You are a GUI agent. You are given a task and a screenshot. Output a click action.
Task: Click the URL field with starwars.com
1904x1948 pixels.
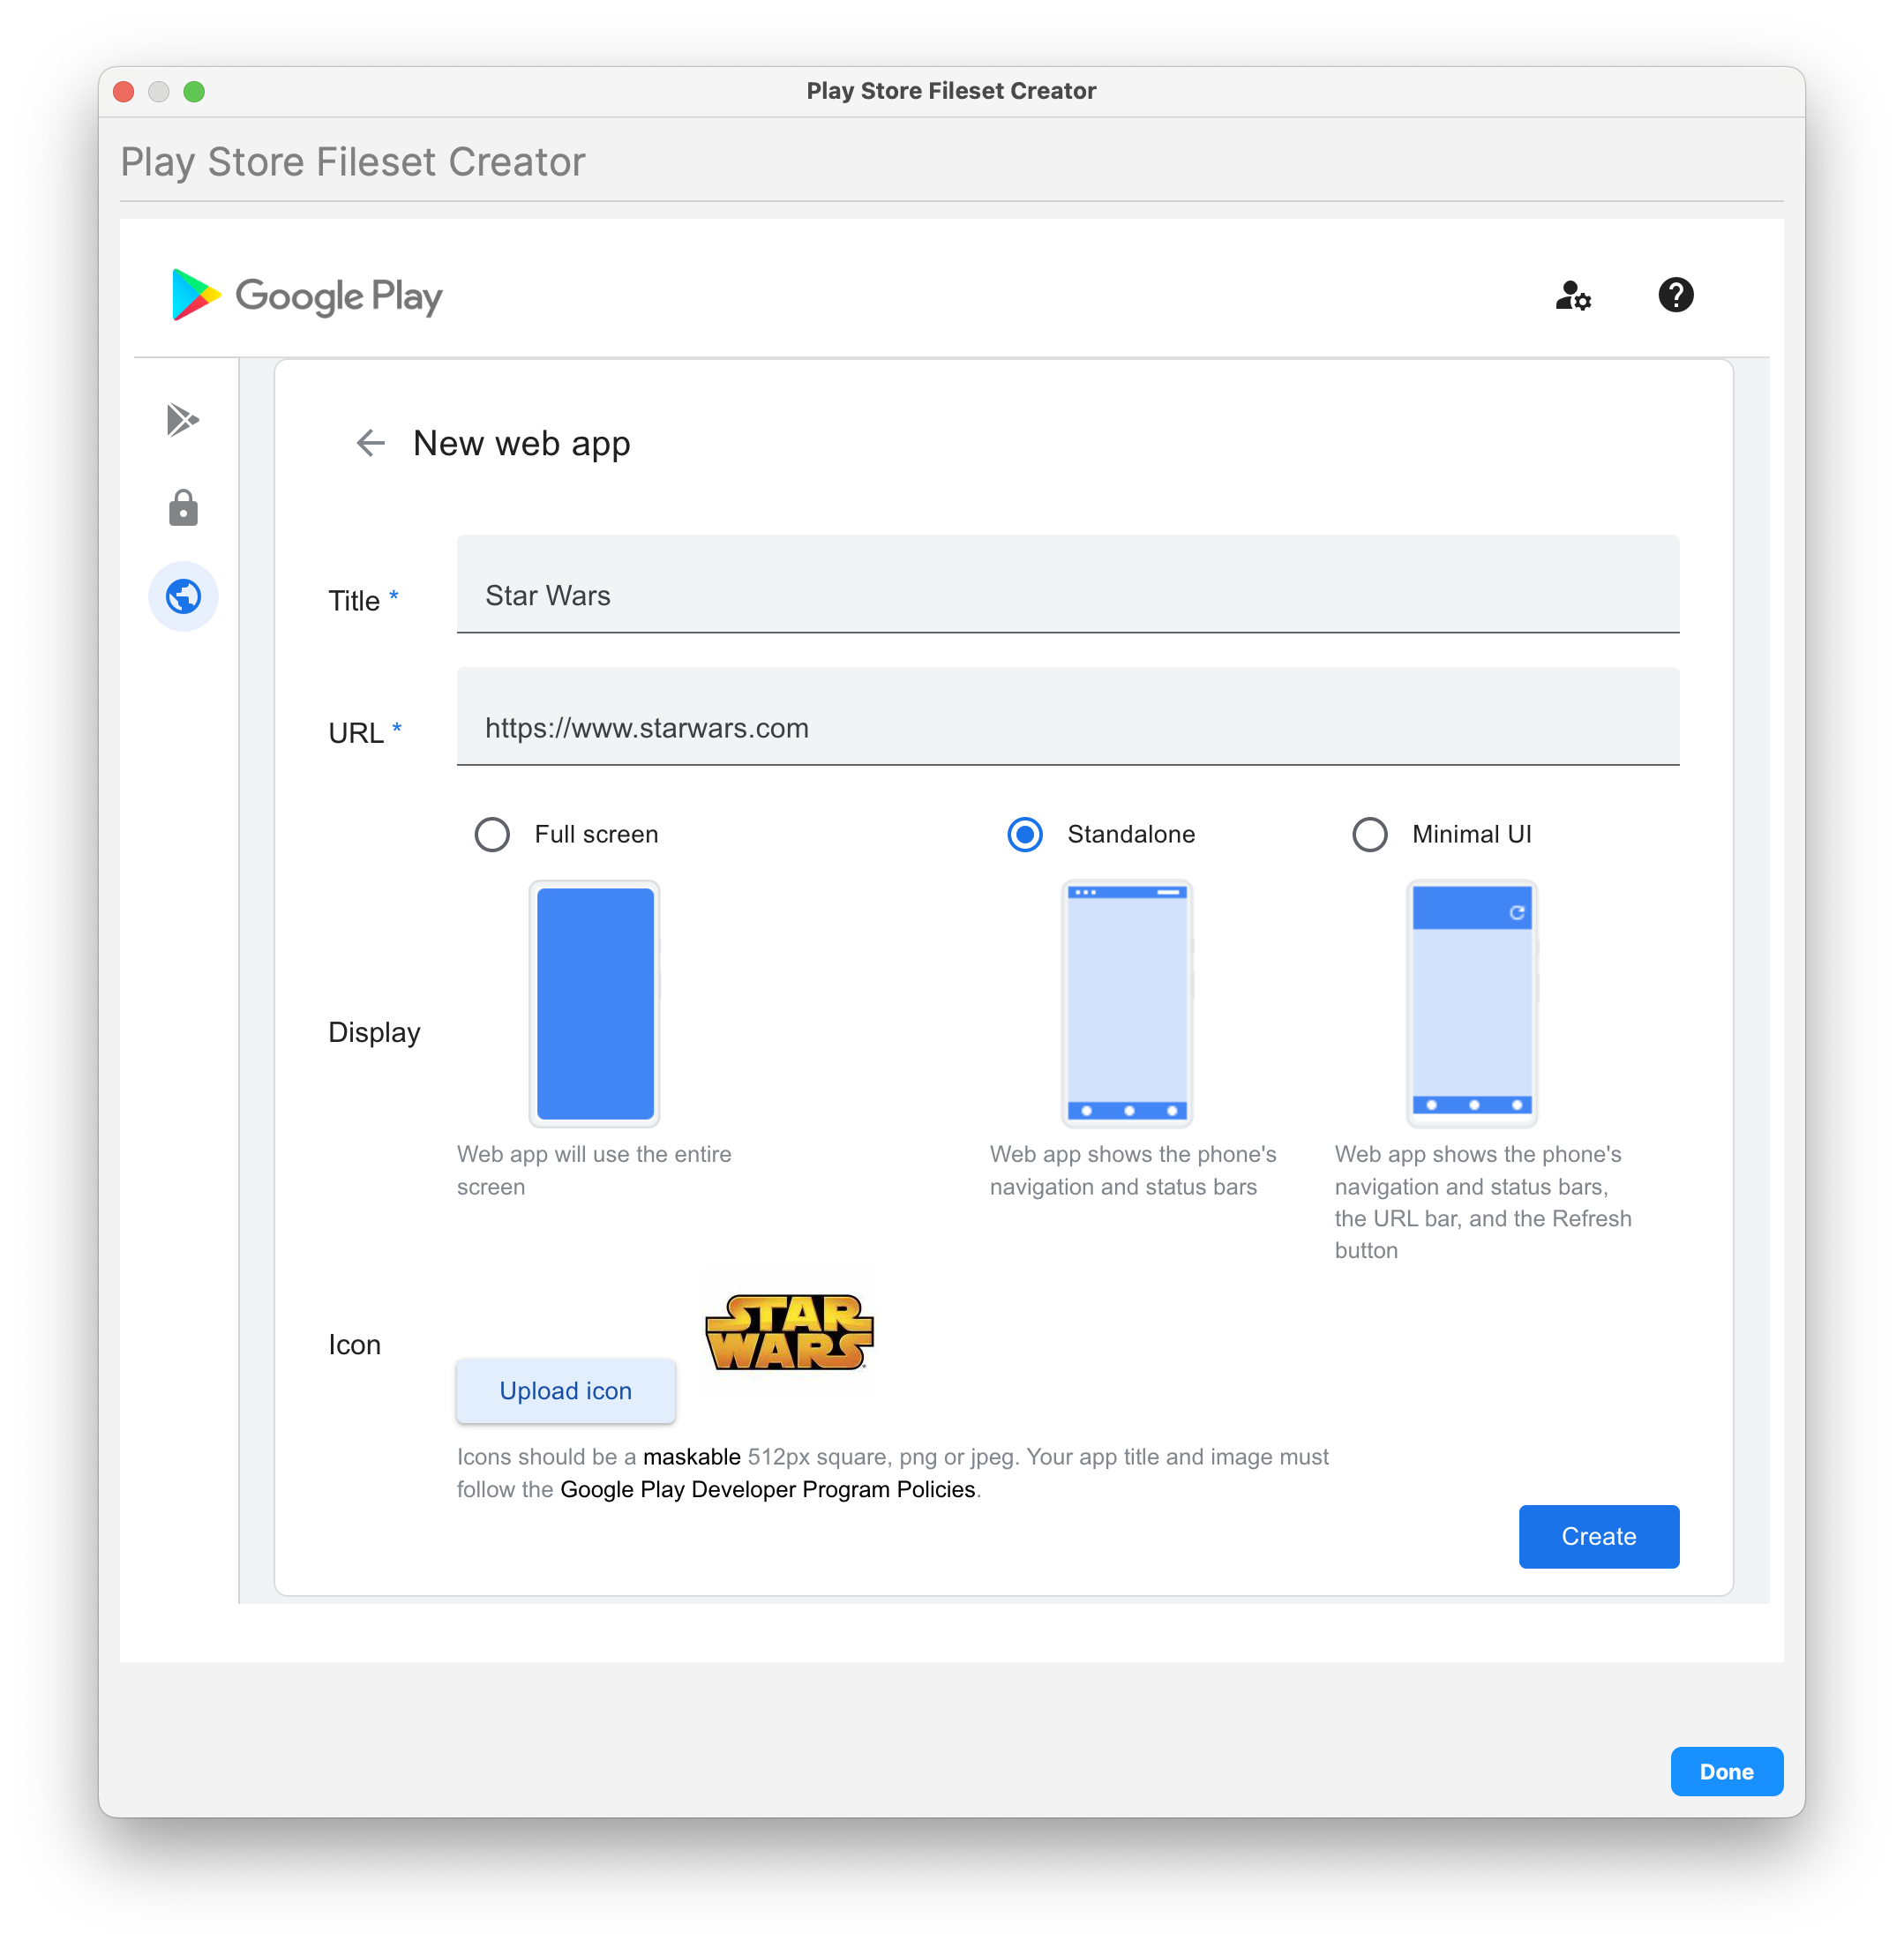1068,717
